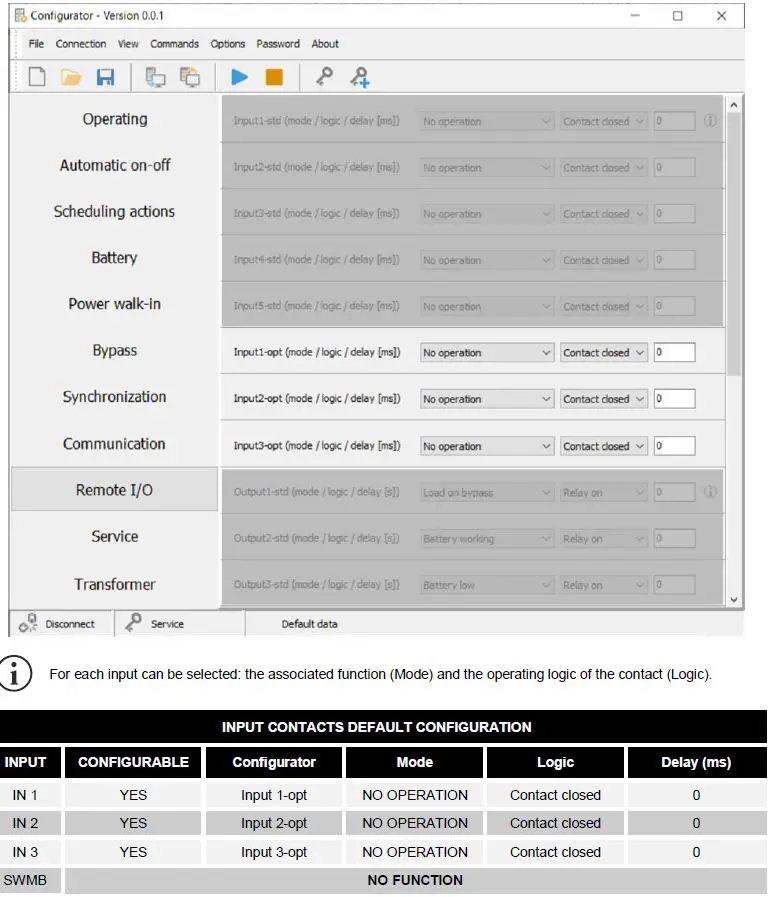
Task: Open the View menu
Action: [128, 43]
